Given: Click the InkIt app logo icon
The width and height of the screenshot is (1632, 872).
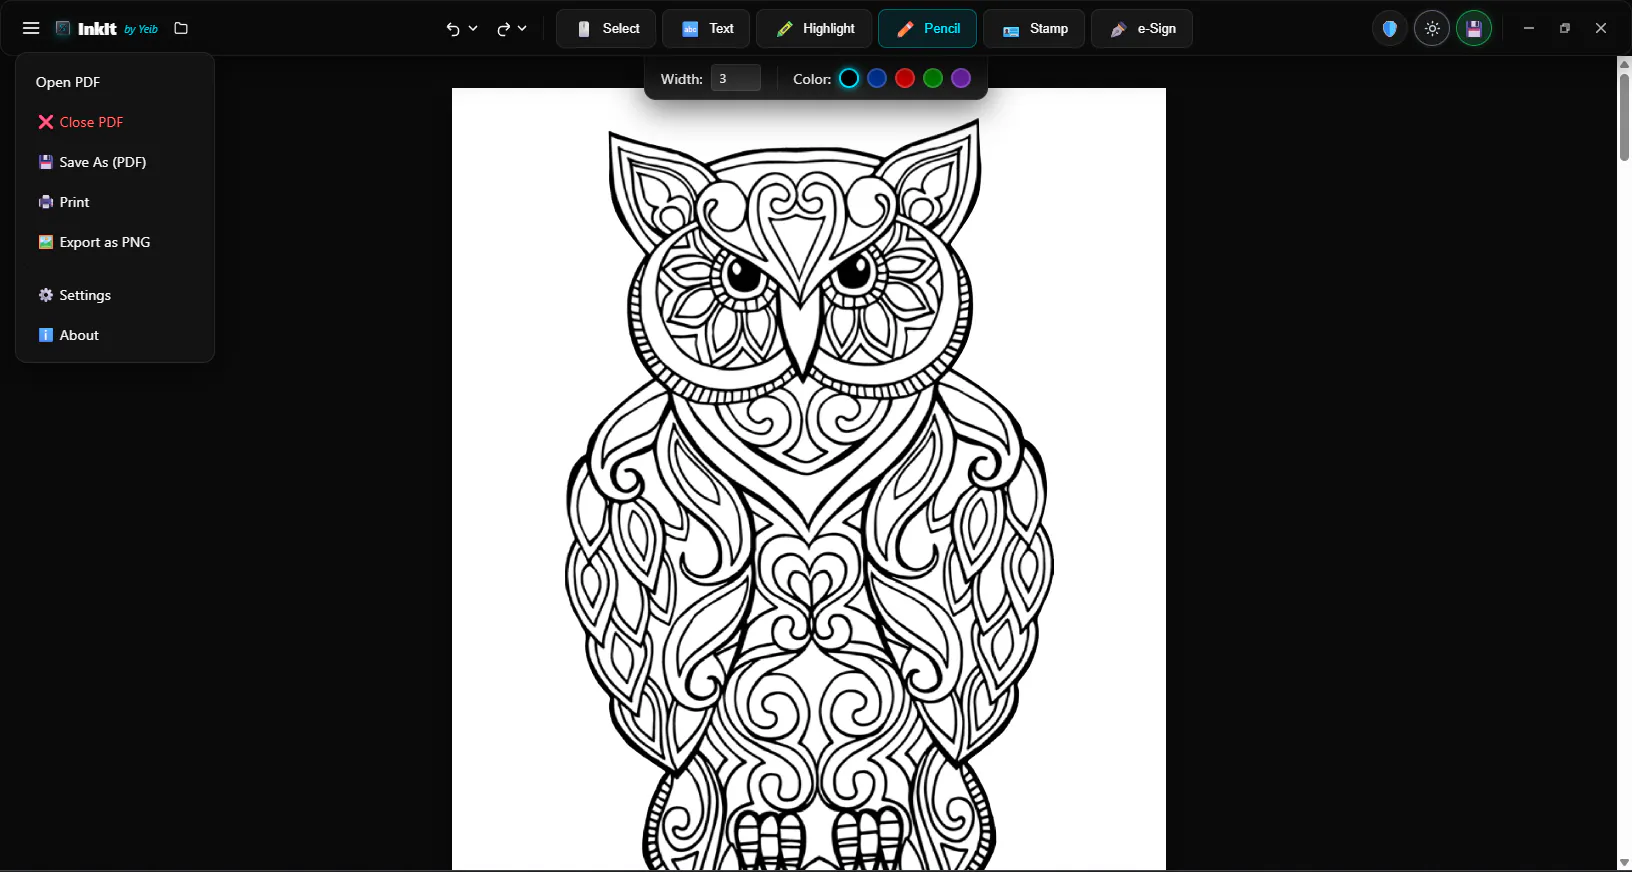Looking at the screenshot, I should click(x=63, y=29).
